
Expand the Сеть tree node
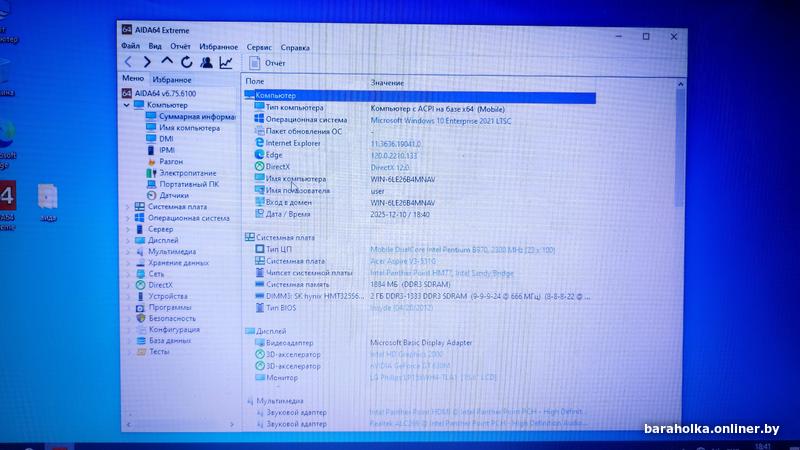128,274
